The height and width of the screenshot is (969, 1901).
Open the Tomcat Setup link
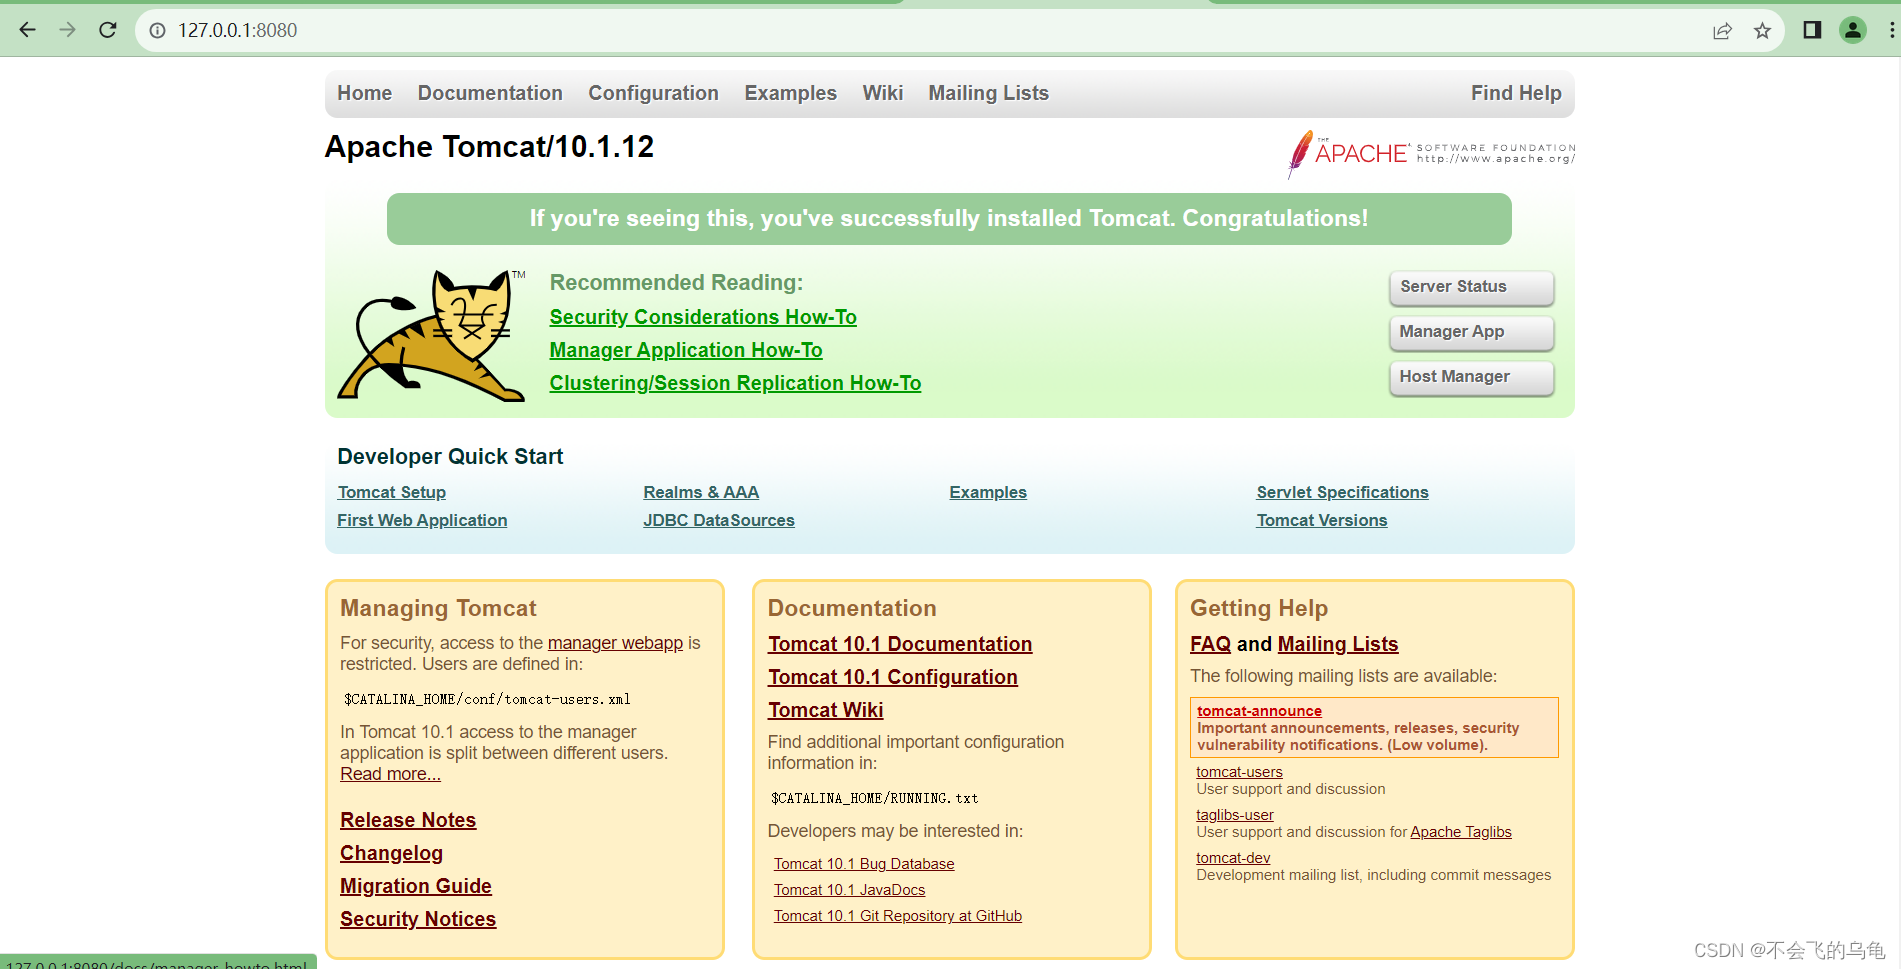coord(392,492)
